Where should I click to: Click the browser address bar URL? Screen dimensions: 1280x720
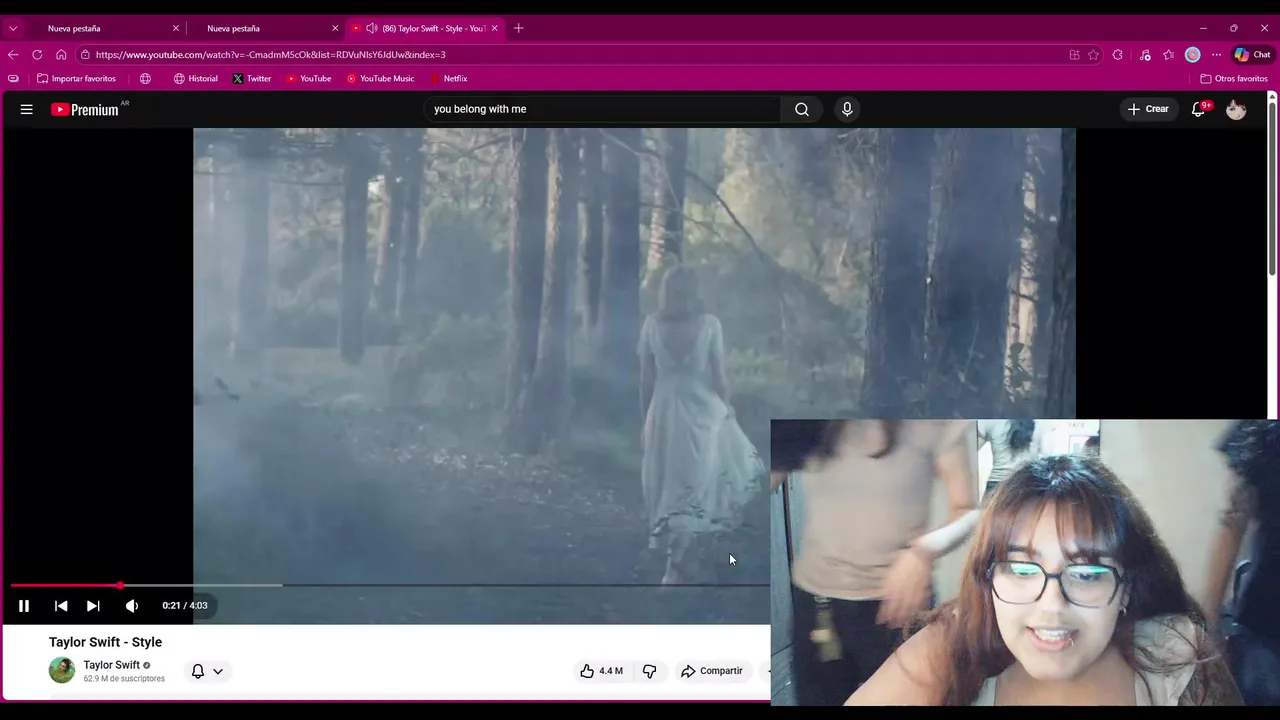[270, 55]
